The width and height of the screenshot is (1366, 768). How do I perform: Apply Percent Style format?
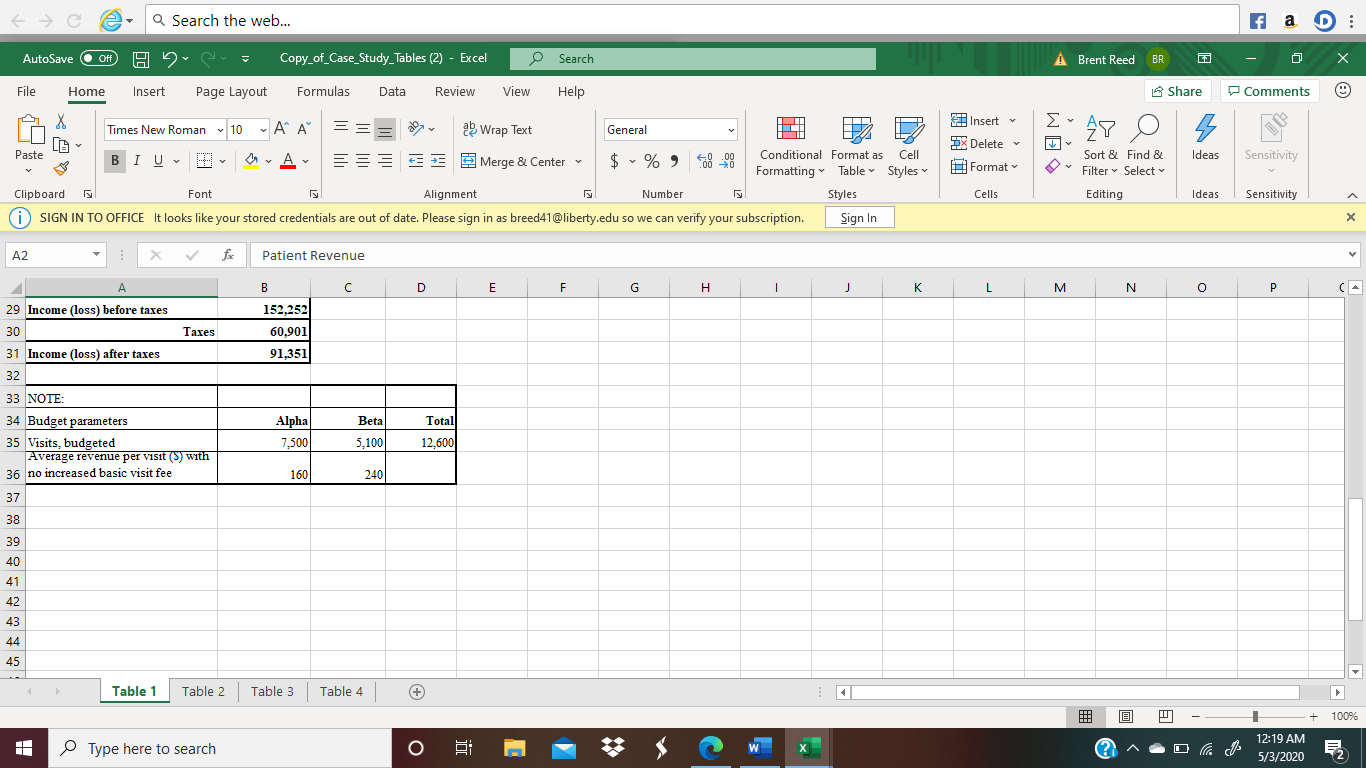coord(651,162)
